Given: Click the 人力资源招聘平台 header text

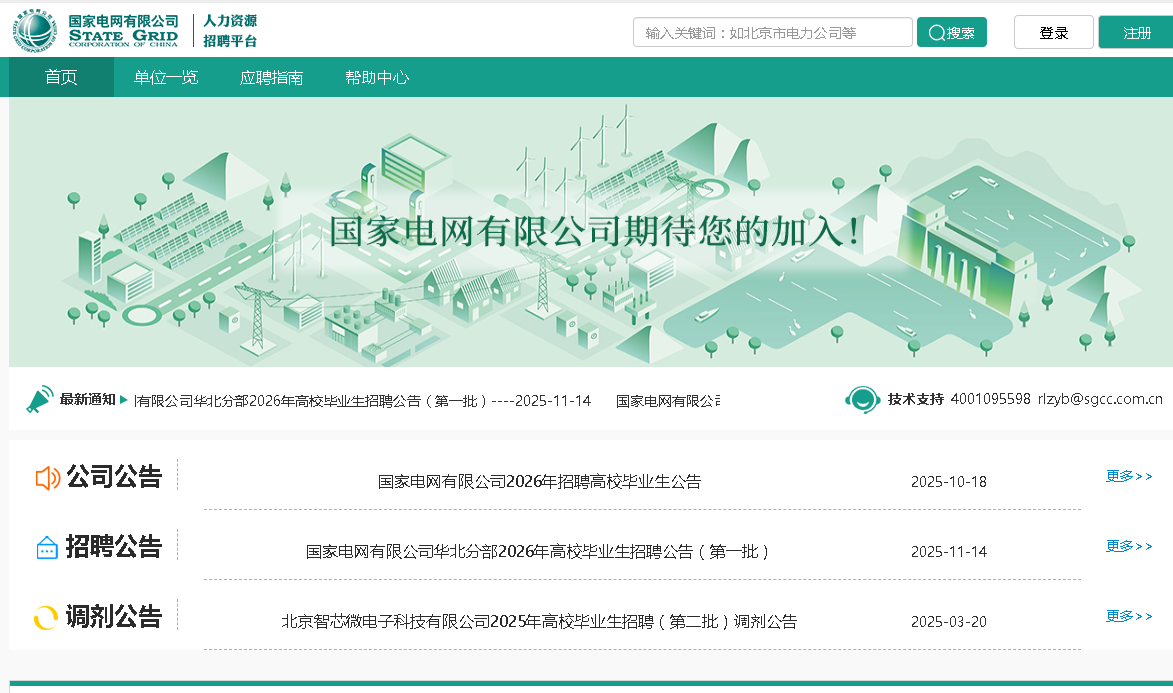Looking at the screenshot, I should pos(230,31).
